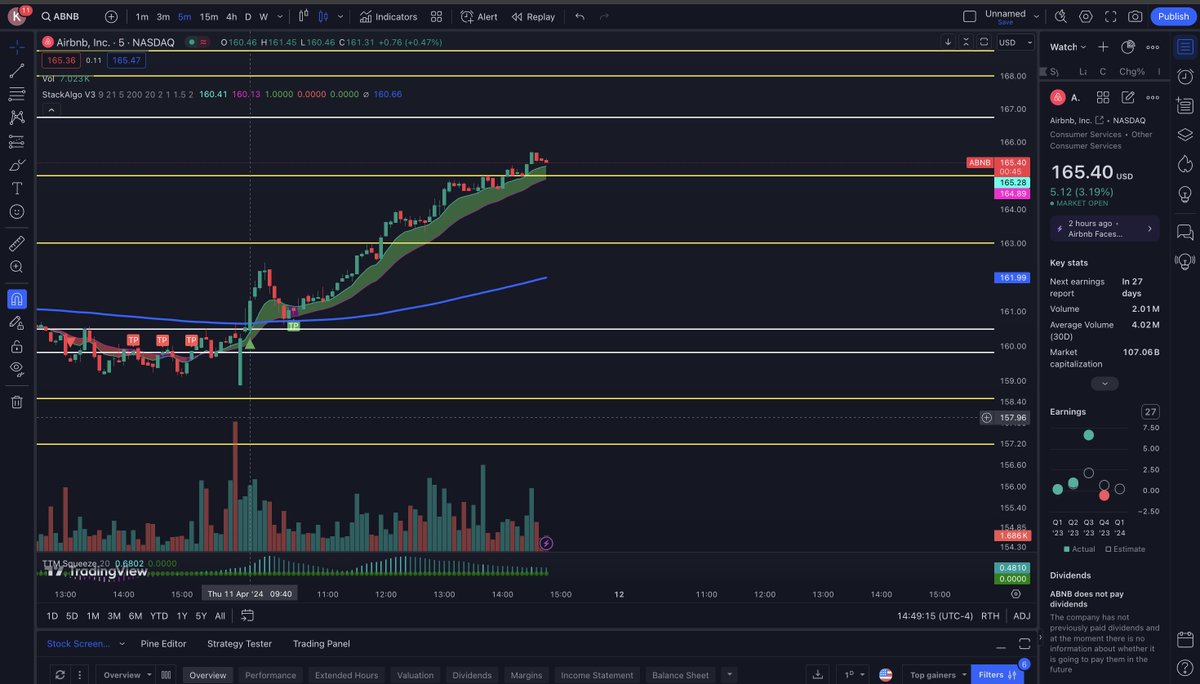Click the 161.99 blue moving average label
Image resolution: width=1200 pixels, height=684 pixels.
(x=1012, y=277)
